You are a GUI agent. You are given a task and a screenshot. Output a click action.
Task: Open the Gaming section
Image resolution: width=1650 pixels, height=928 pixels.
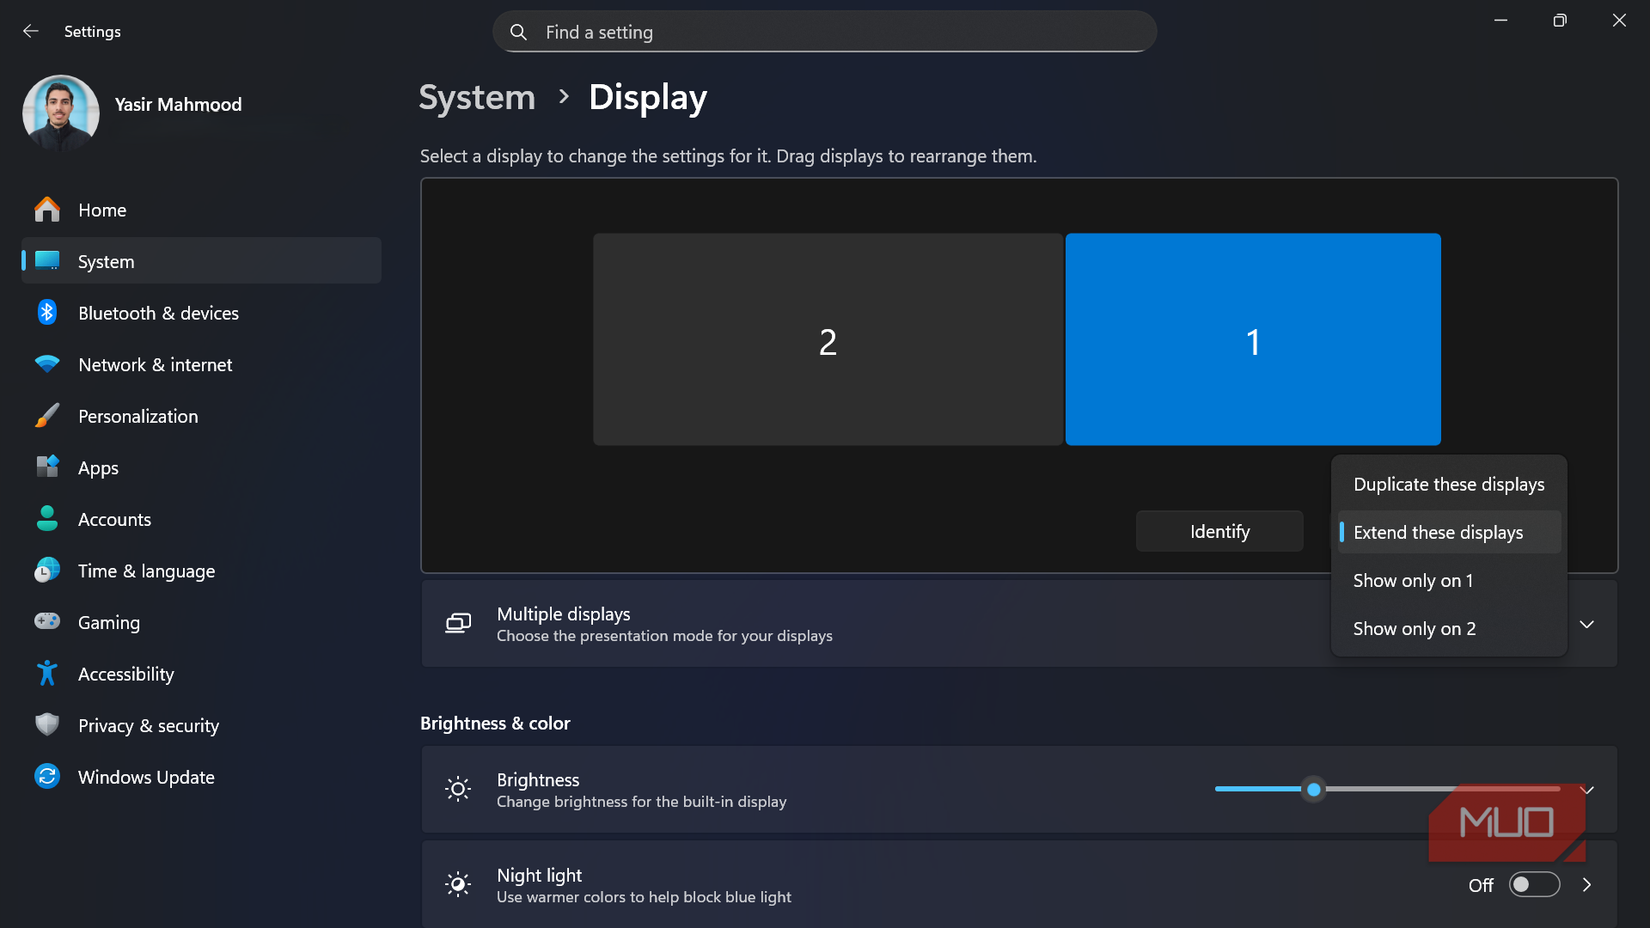(x=109, y=622)
